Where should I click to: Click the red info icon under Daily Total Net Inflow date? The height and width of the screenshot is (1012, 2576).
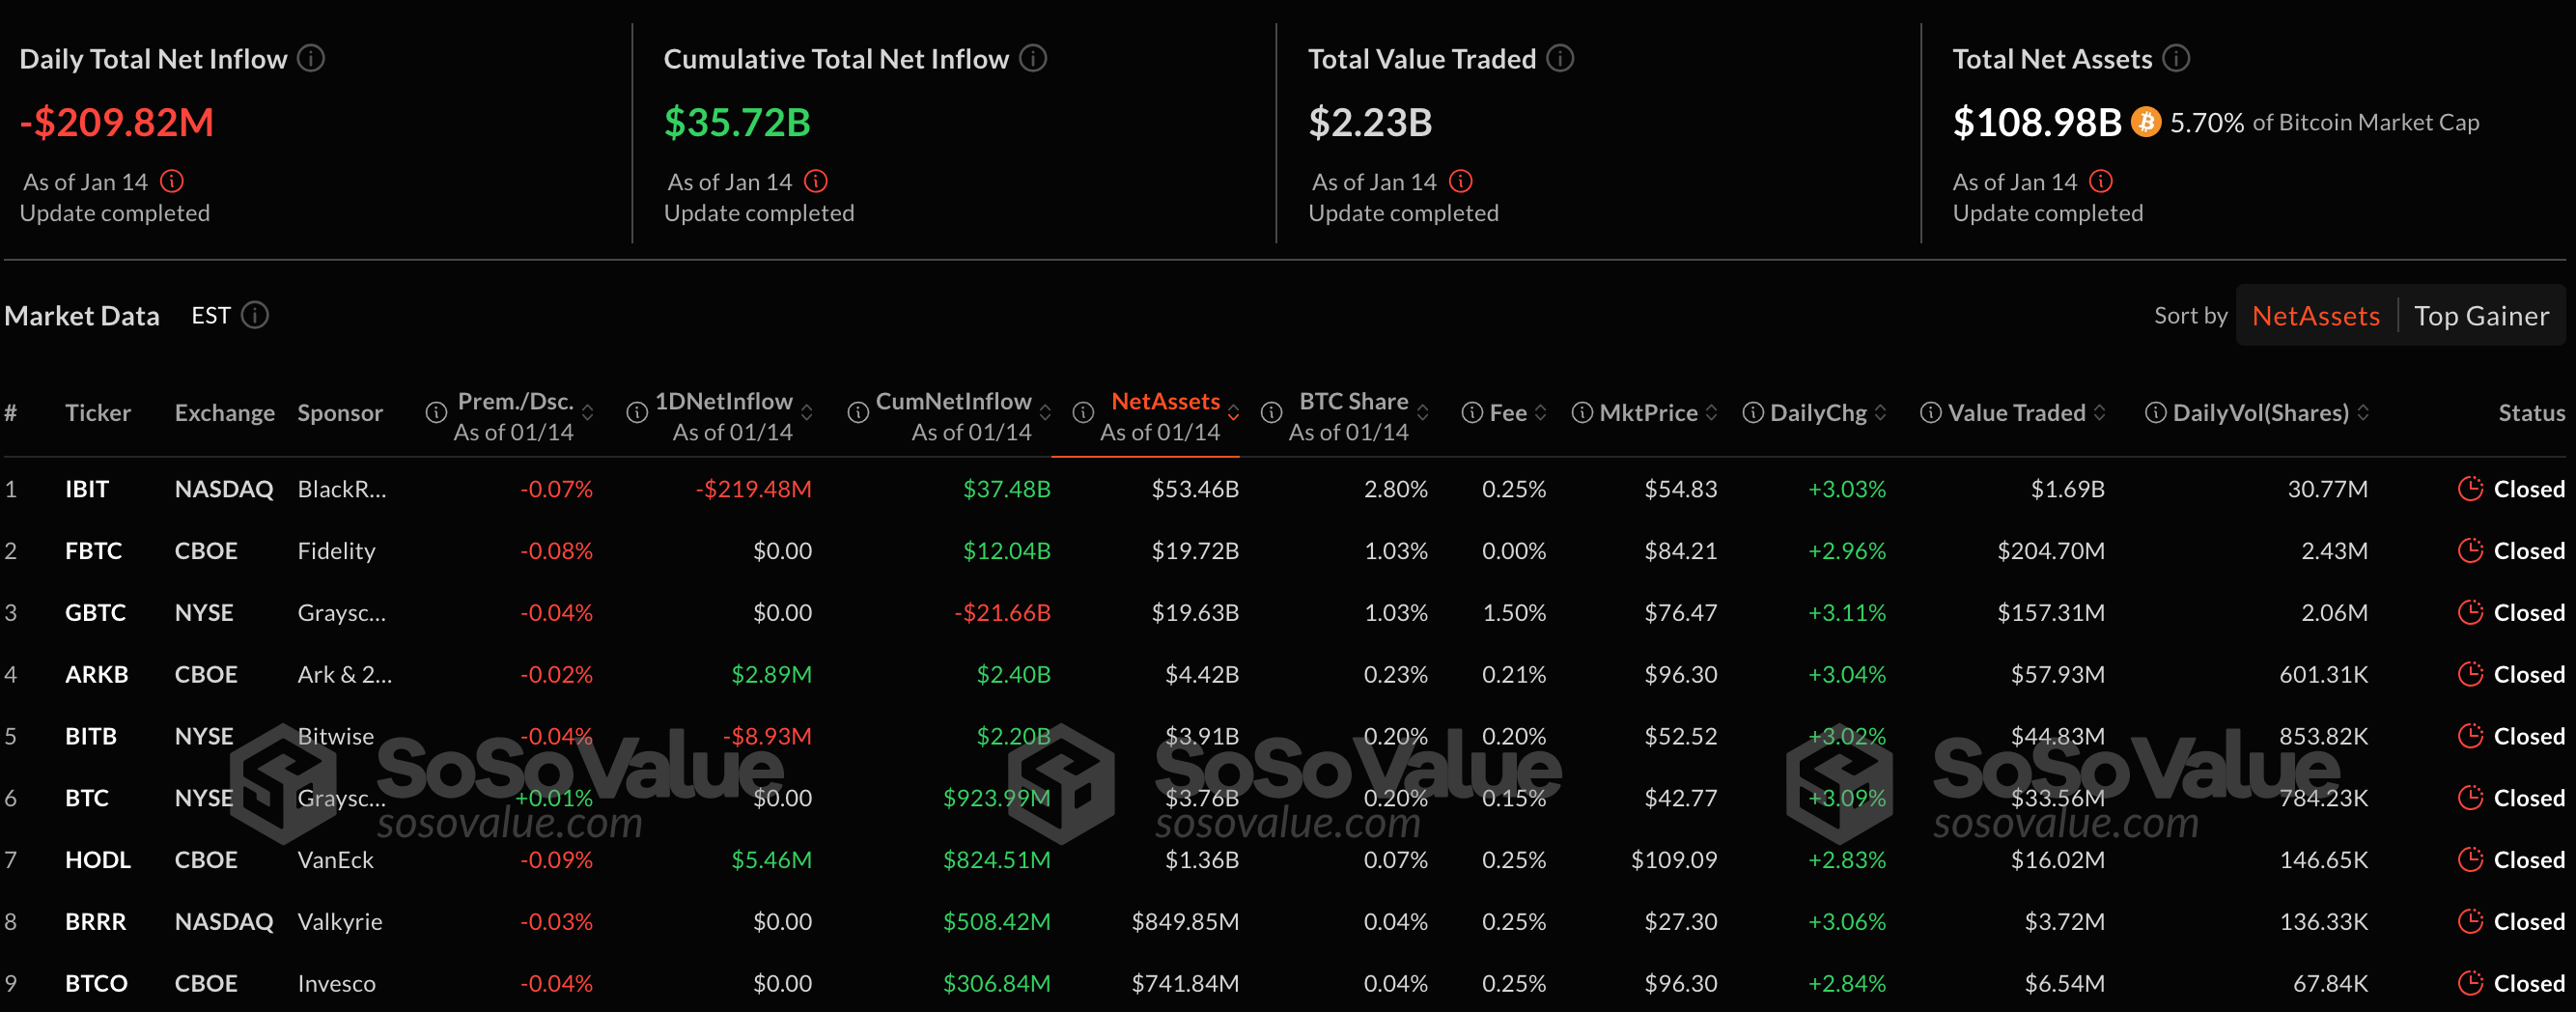(x=174, y=181)
